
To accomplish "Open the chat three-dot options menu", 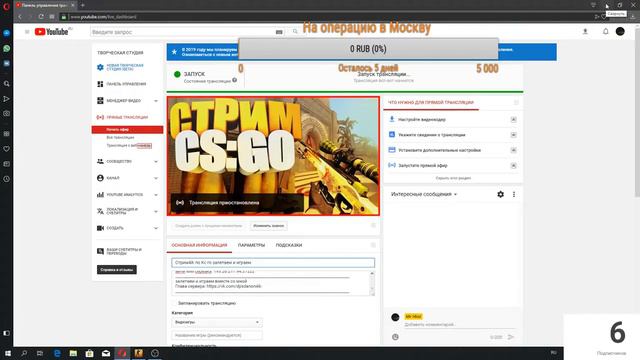I will click(514, 195).
